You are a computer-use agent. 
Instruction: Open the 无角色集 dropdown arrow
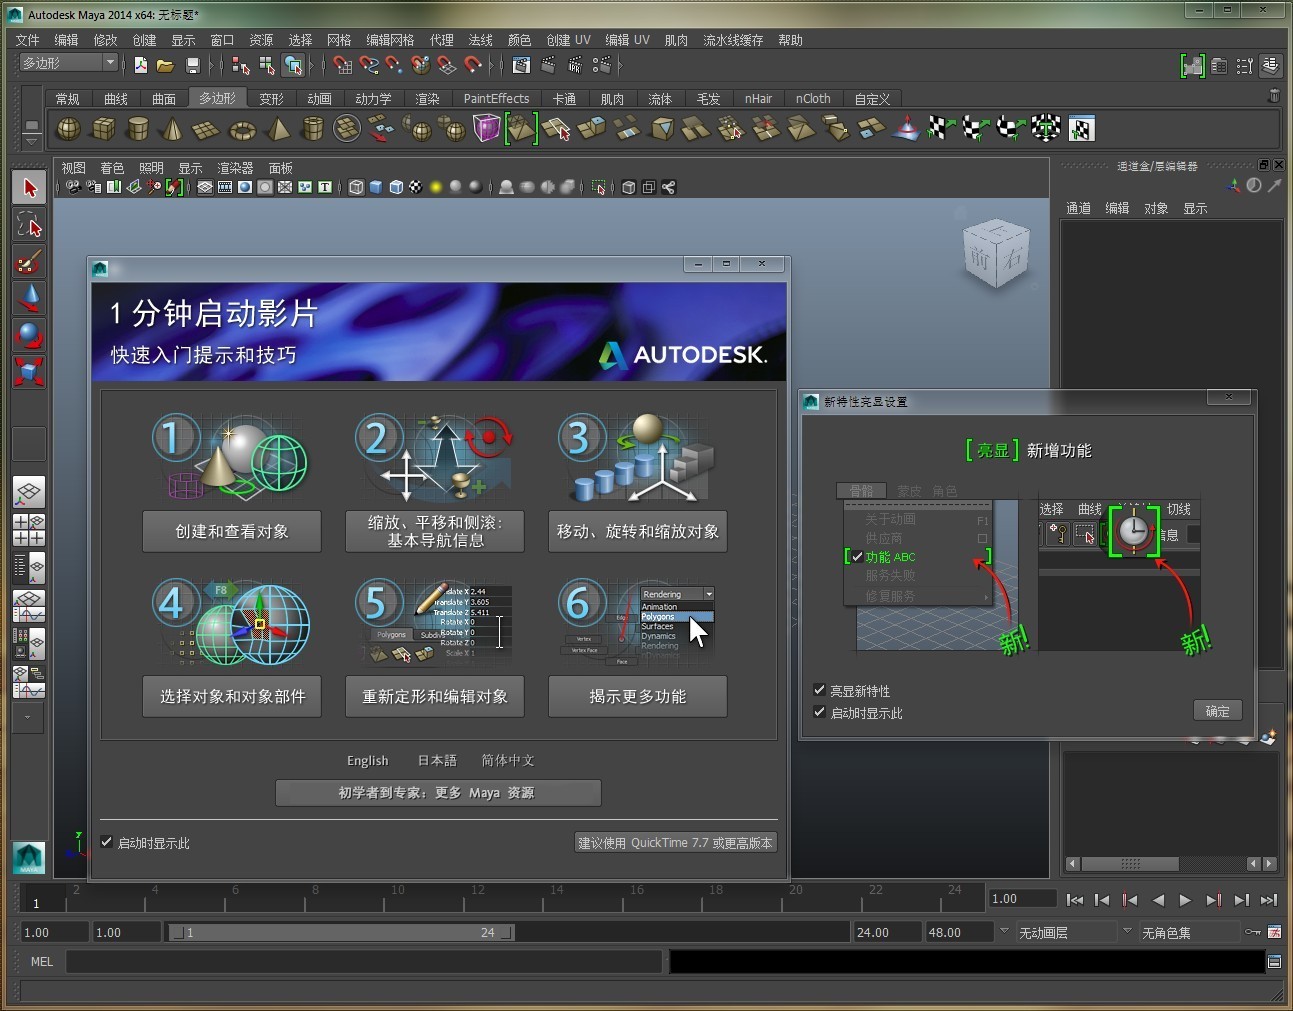[1127, 931]
